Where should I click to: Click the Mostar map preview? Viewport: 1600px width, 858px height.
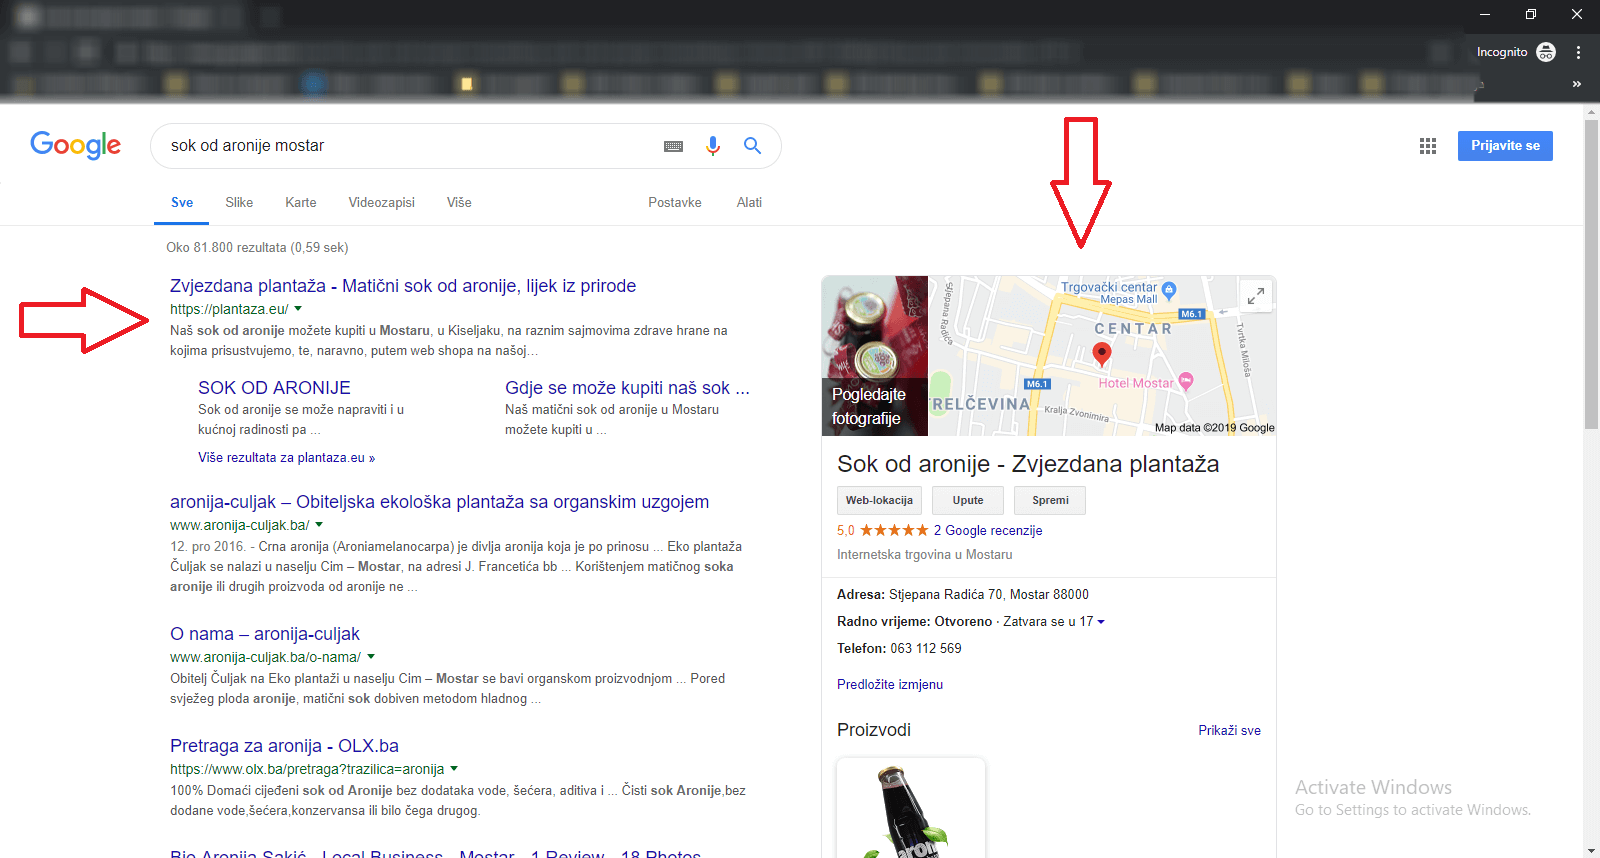coord(1102,356)
